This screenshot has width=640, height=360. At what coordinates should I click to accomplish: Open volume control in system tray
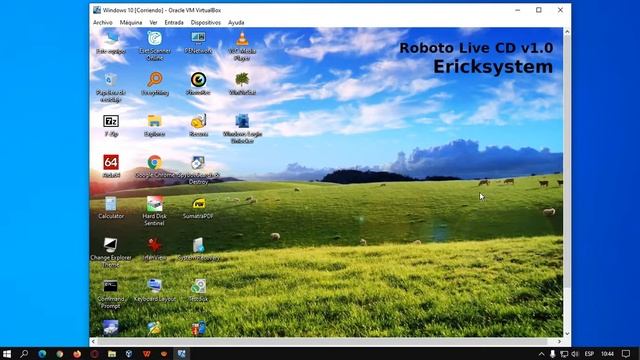click(575, 353)
